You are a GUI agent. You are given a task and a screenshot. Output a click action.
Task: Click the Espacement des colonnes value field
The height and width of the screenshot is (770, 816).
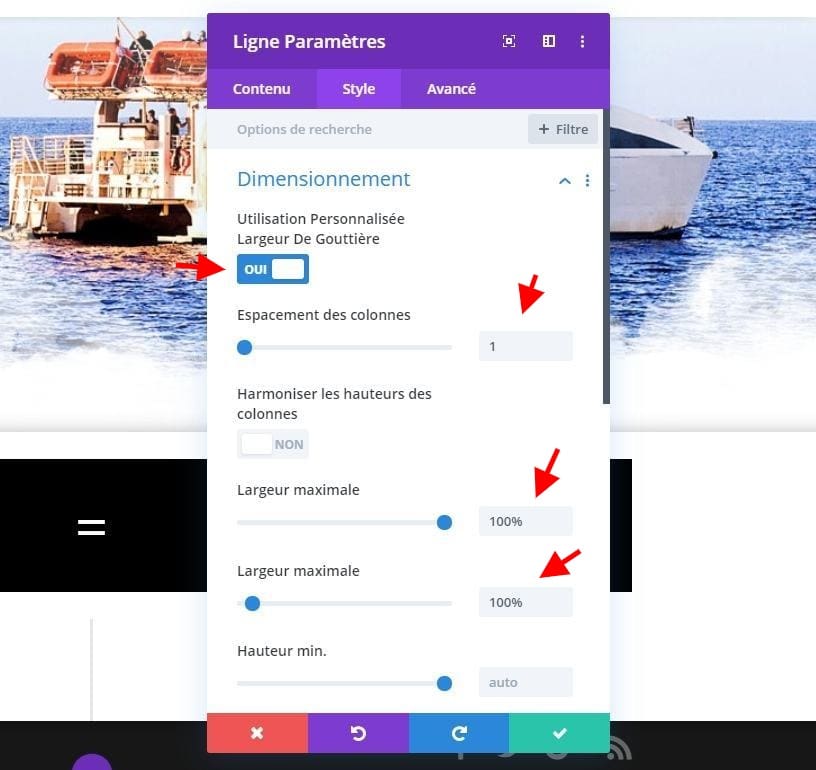click(x=526, y=346)
